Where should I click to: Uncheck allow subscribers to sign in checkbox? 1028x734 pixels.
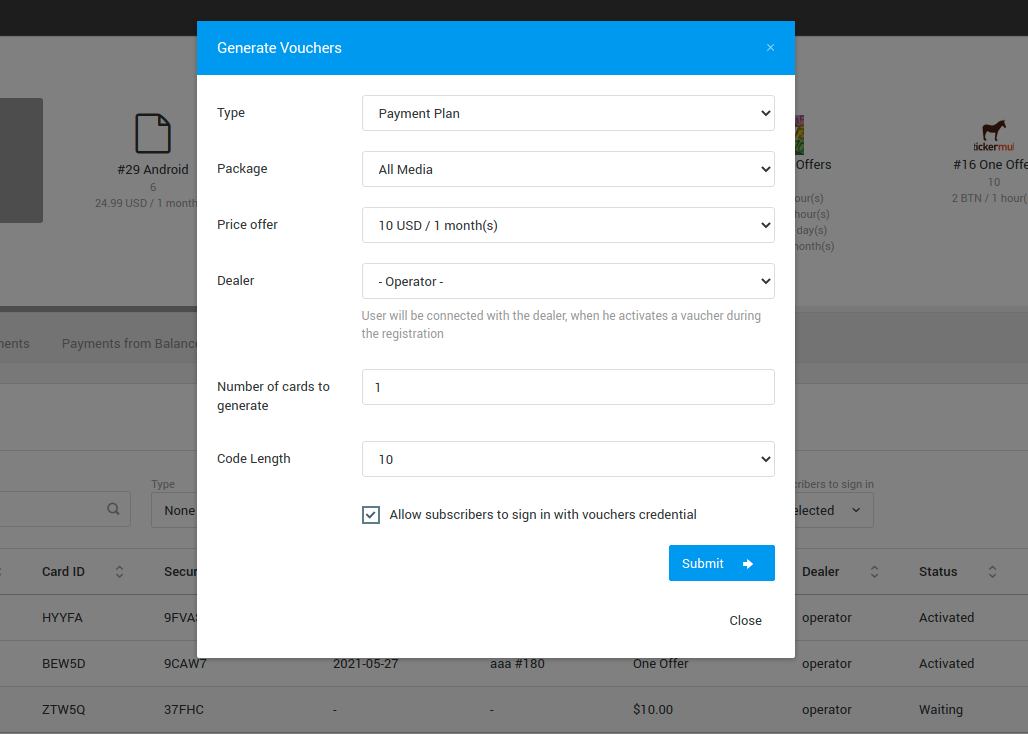point(371,515)
